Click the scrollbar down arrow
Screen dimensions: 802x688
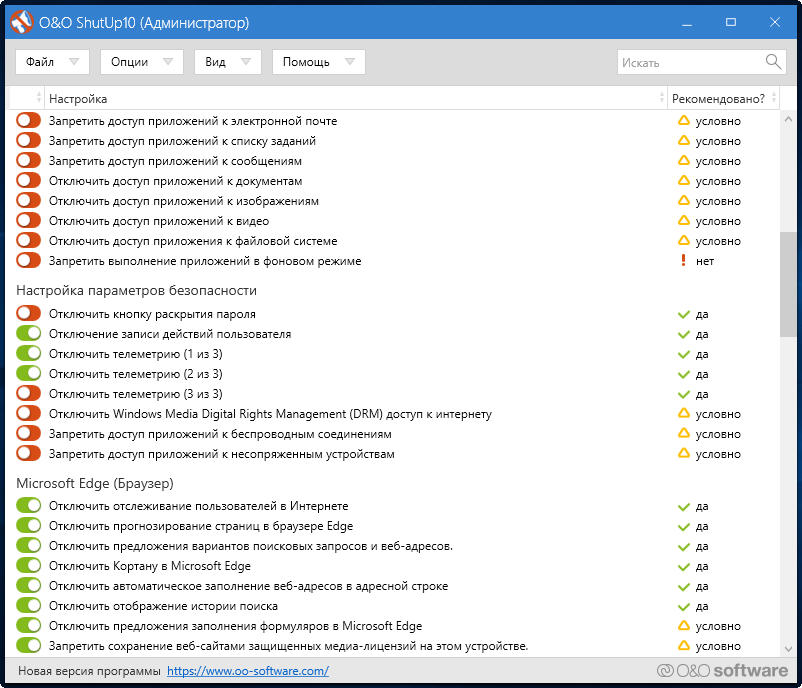(x=788, y=649)
